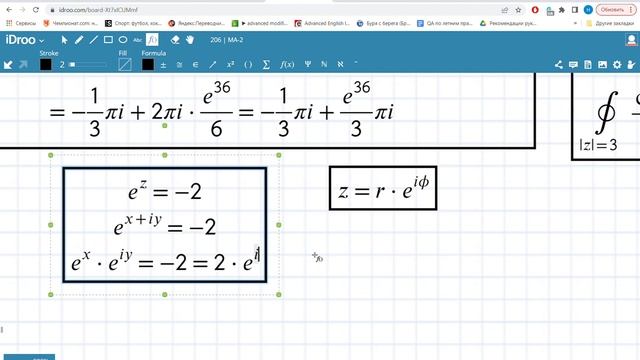Open the approximately-equal relations formula group
640x360 pixels.
(x=179, y=64)
